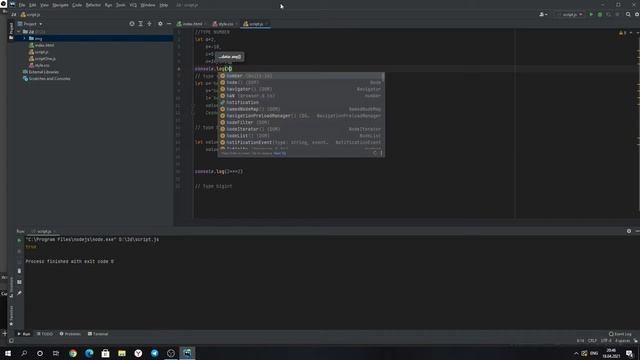The width and height of the screenshot is (640, 360).
Task: Expand the img folder in project tree
Action: click(24, 38)
